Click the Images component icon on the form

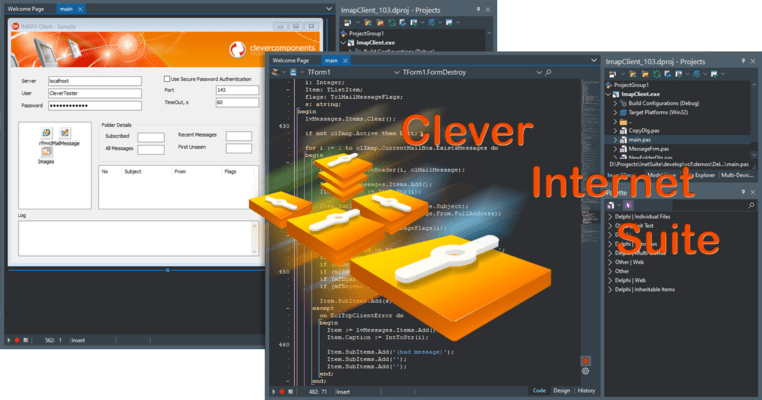pos(46,152)
